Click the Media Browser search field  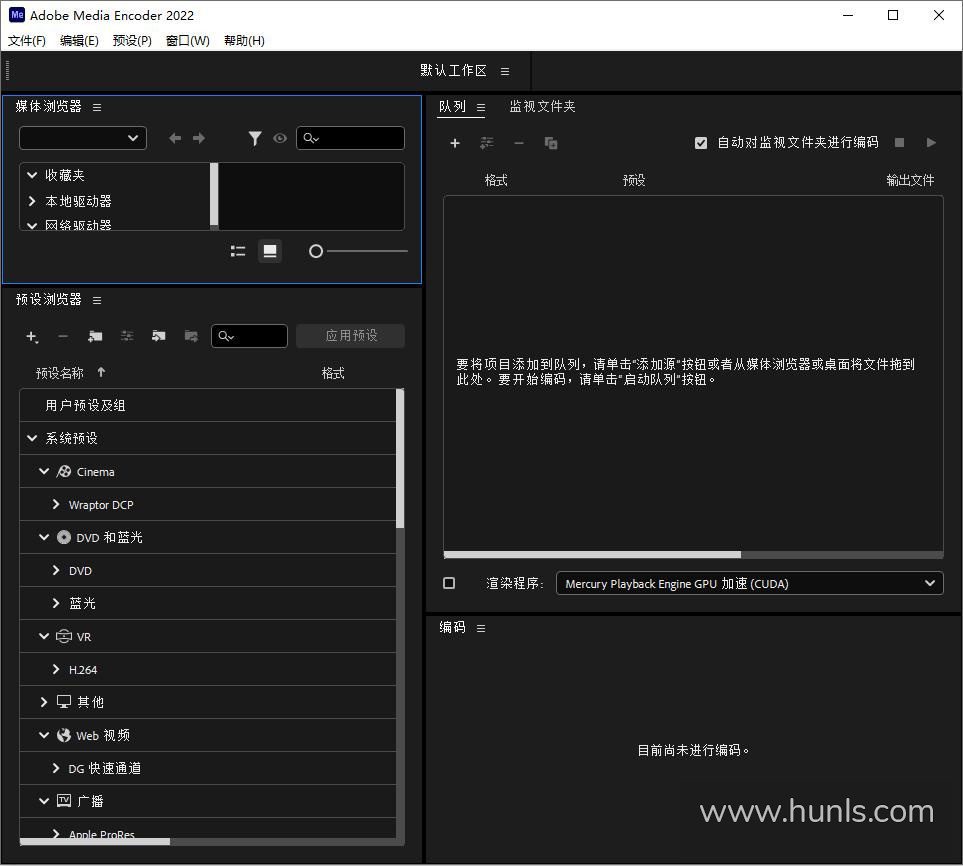point(351,138)
